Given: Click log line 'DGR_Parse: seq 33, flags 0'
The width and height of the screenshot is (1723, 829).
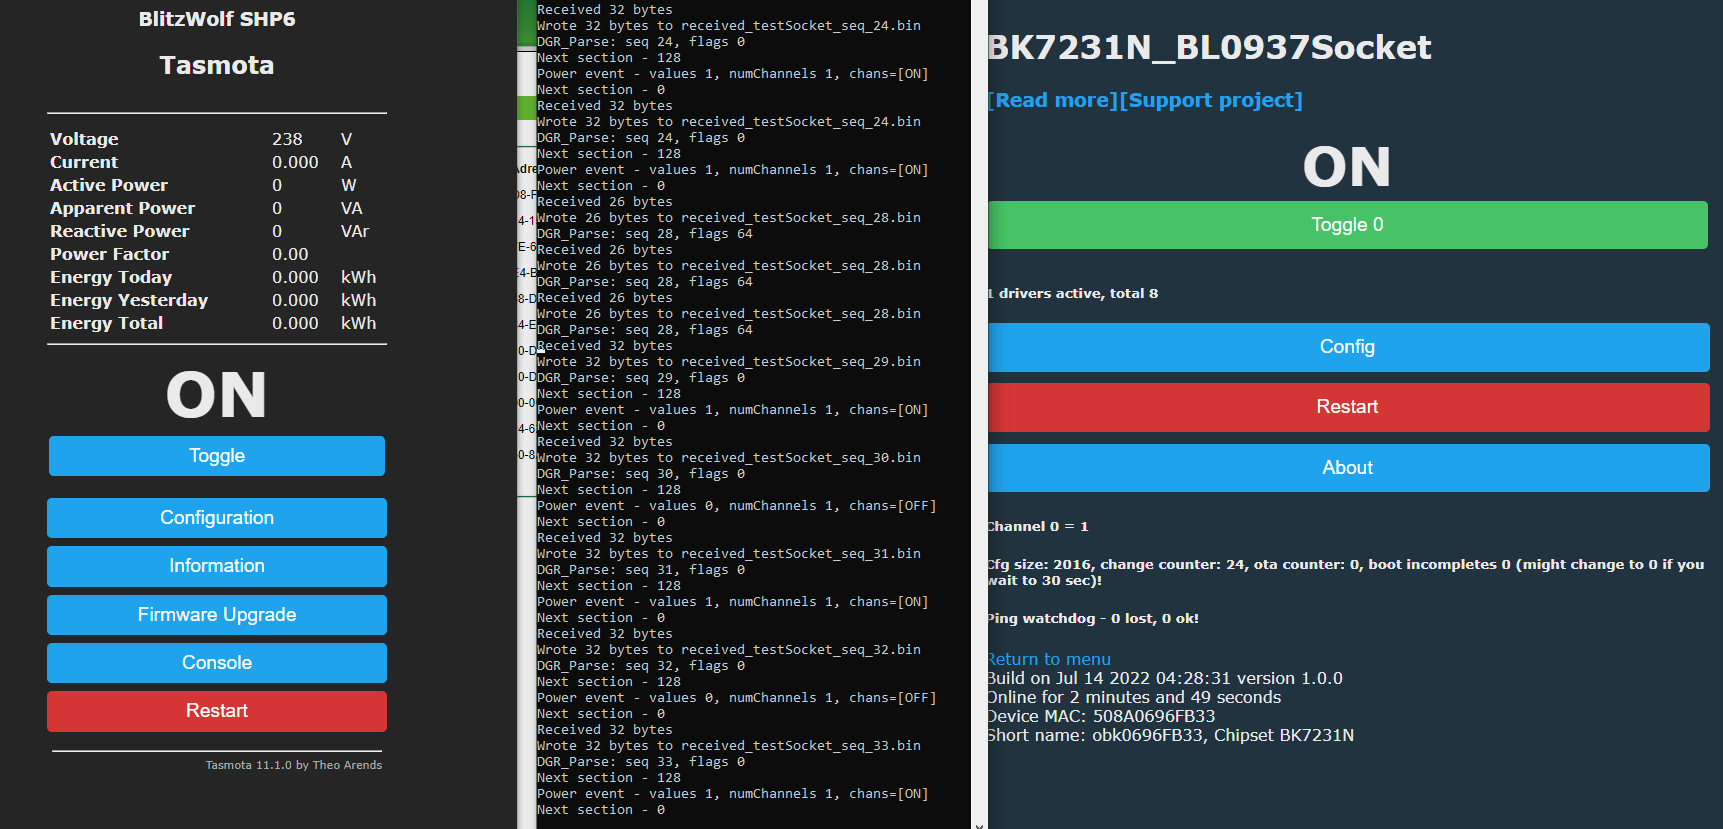Looking at the screenshot, I should [x=641, y=762].
